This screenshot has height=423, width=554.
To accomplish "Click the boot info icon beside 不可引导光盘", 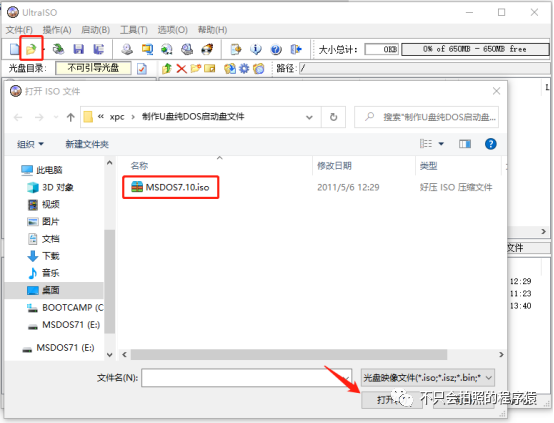I will point(142,68).
